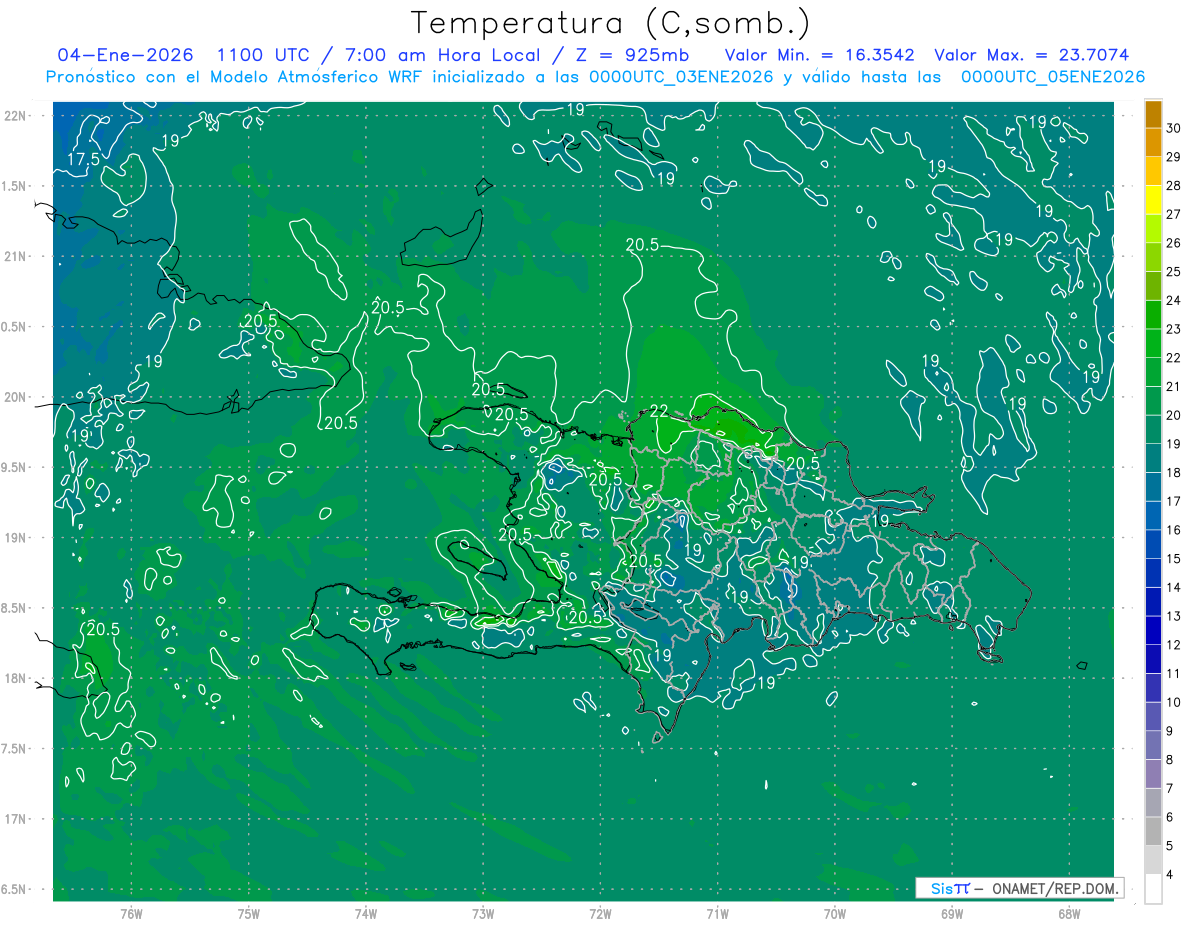The width and height of the screenshot is (1200, 927).
Task: Click the color scale number 30
Action: (1174, 128)
